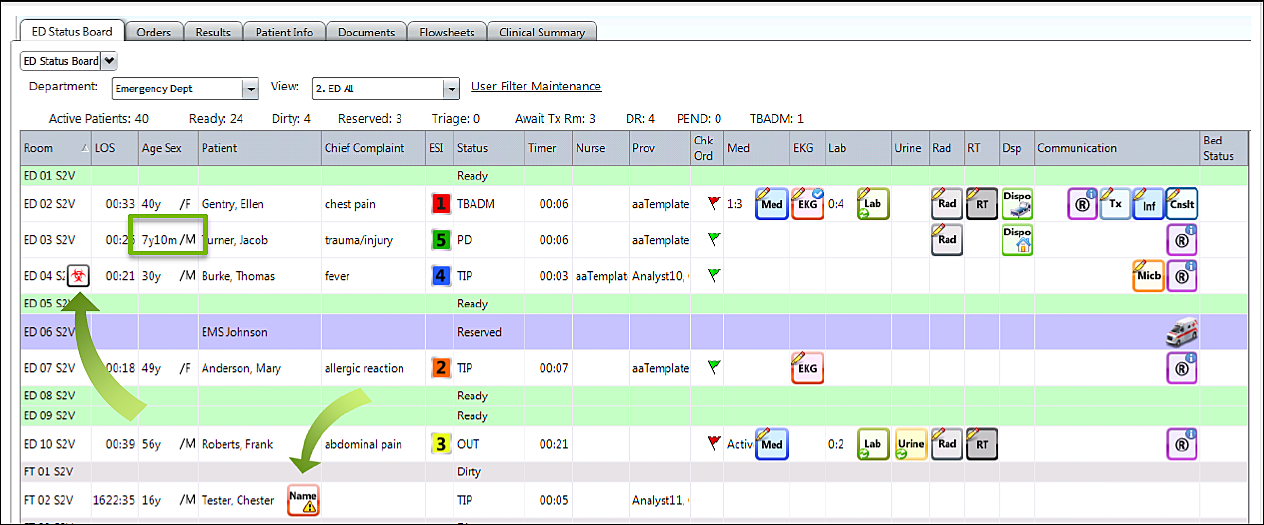Click the Lab icon in Roberts, Frank's row
The width and height of the screenshot is (1264, 525).
[873, 444]
